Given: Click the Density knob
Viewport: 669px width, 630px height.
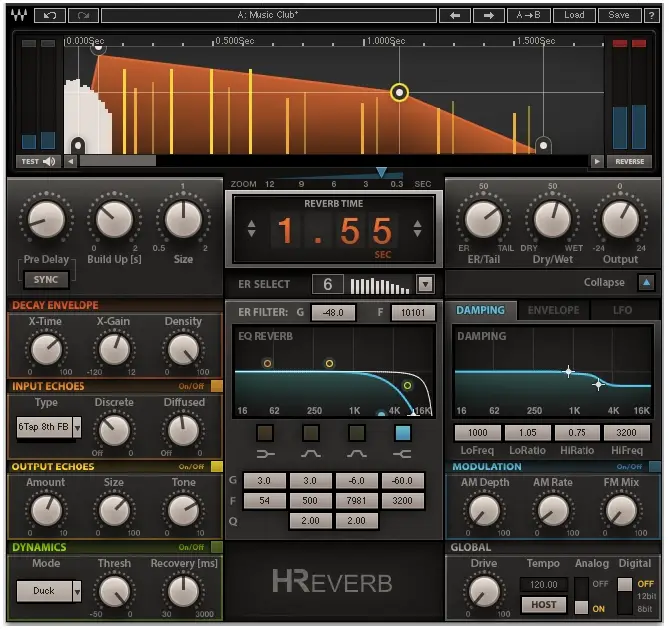Looking at the screenshot, I should [183, 350].
